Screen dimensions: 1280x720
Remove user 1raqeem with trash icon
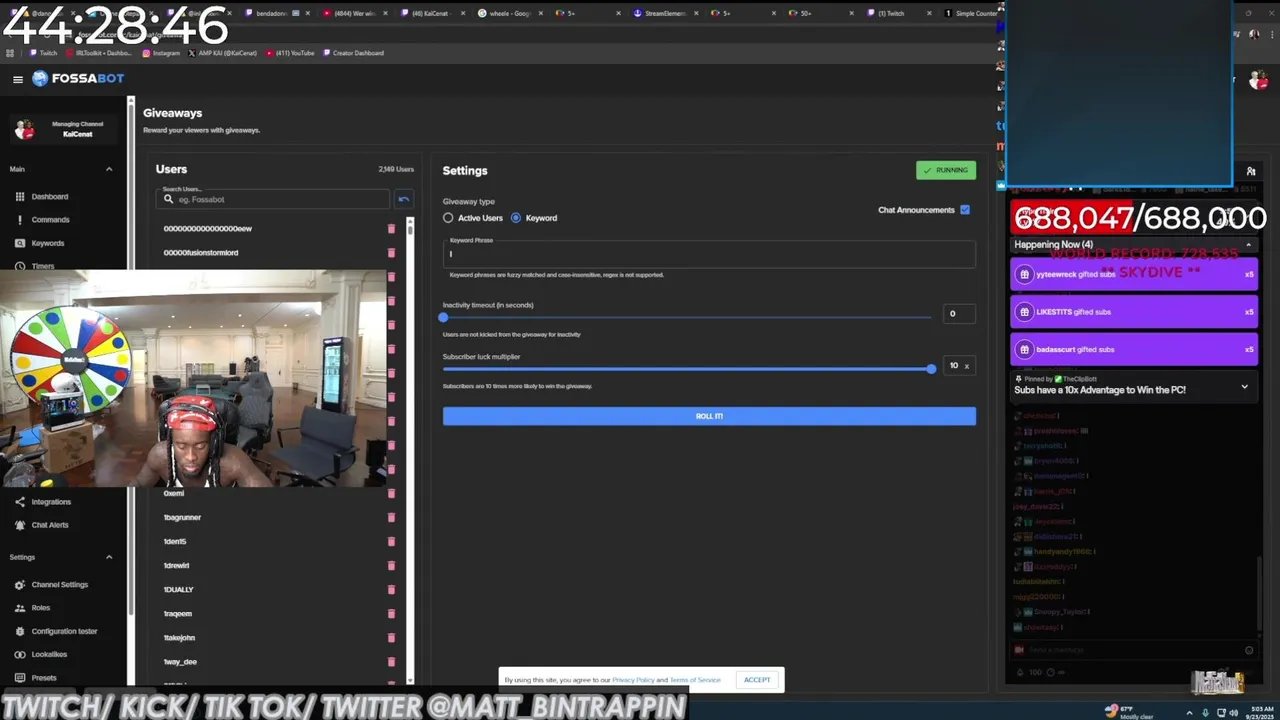(x=391, y=614)
